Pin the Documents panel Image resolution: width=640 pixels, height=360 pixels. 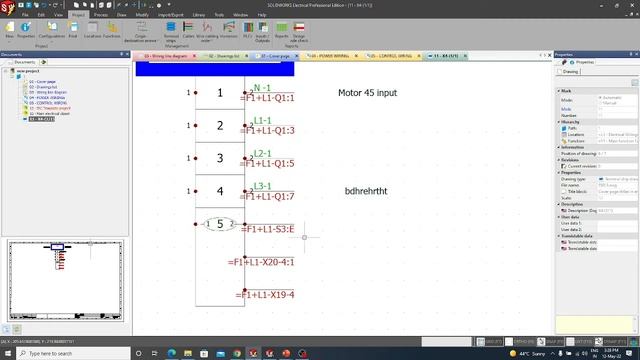121,54
